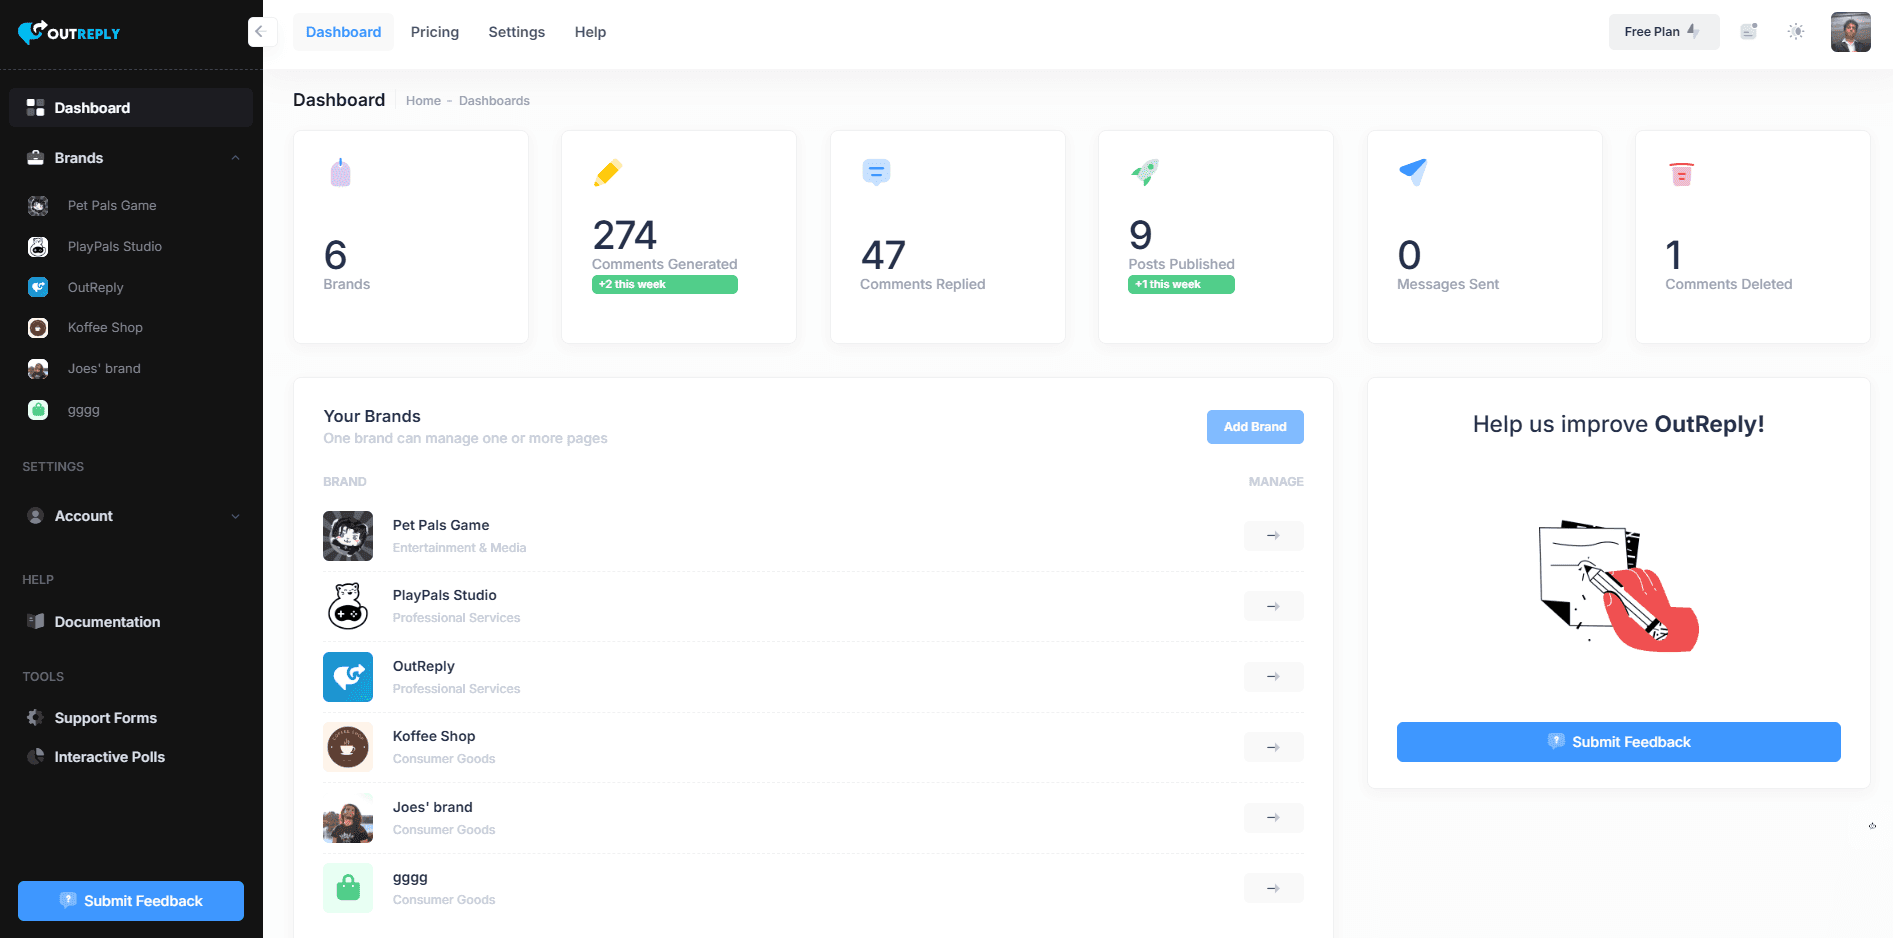This screenshot has height=938, width=1893.
Task: Manage Koffee Shop via arrow button
Action: click(1274, 747)
